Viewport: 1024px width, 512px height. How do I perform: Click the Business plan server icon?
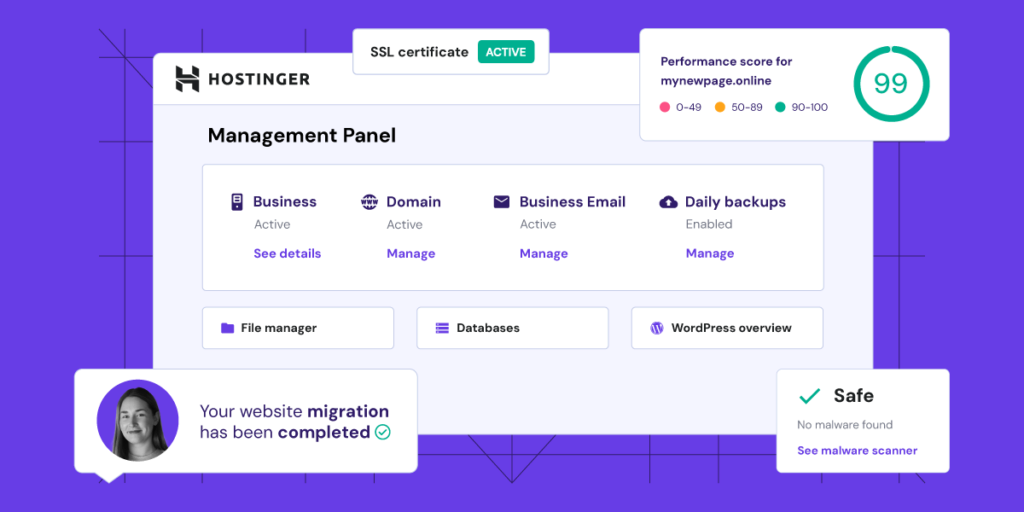tap(237, 202)
